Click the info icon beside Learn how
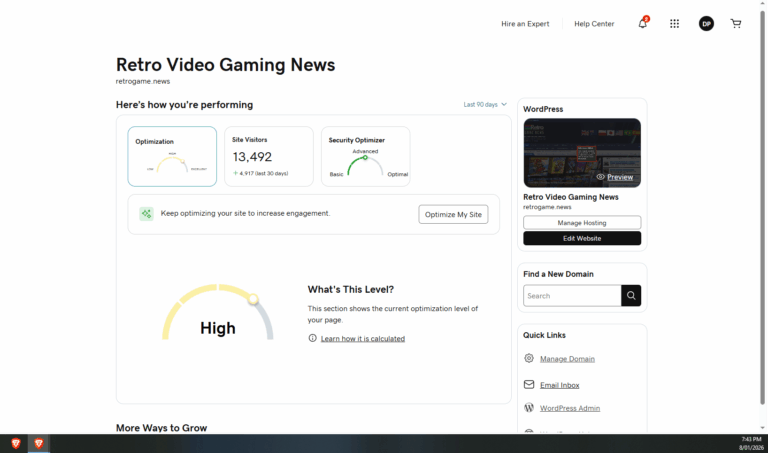 pos(313,339)
